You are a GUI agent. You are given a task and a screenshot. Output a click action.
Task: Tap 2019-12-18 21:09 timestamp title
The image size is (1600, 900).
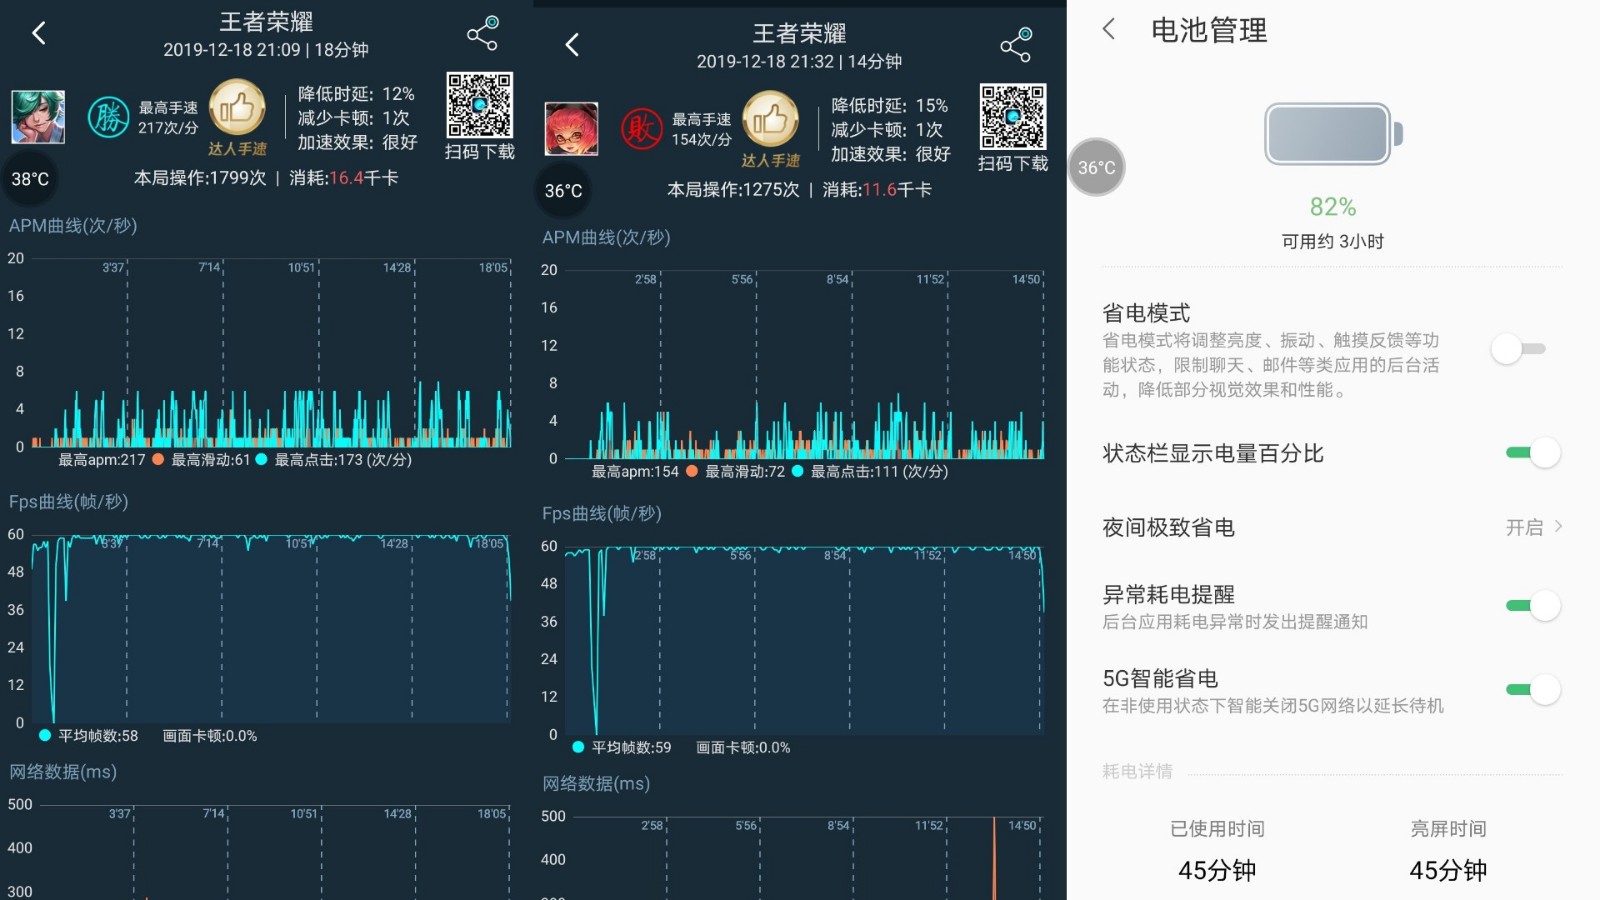click(x=266, y=50)
